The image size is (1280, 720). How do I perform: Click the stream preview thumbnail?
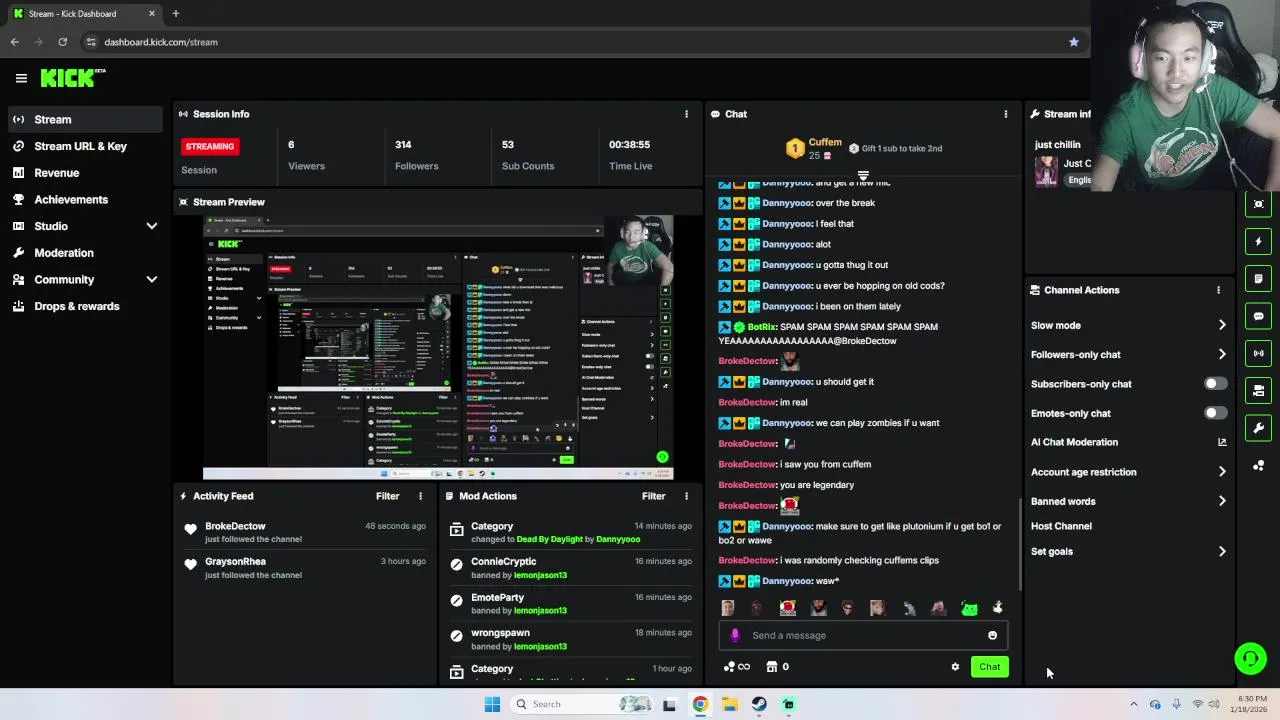[438, 348]
